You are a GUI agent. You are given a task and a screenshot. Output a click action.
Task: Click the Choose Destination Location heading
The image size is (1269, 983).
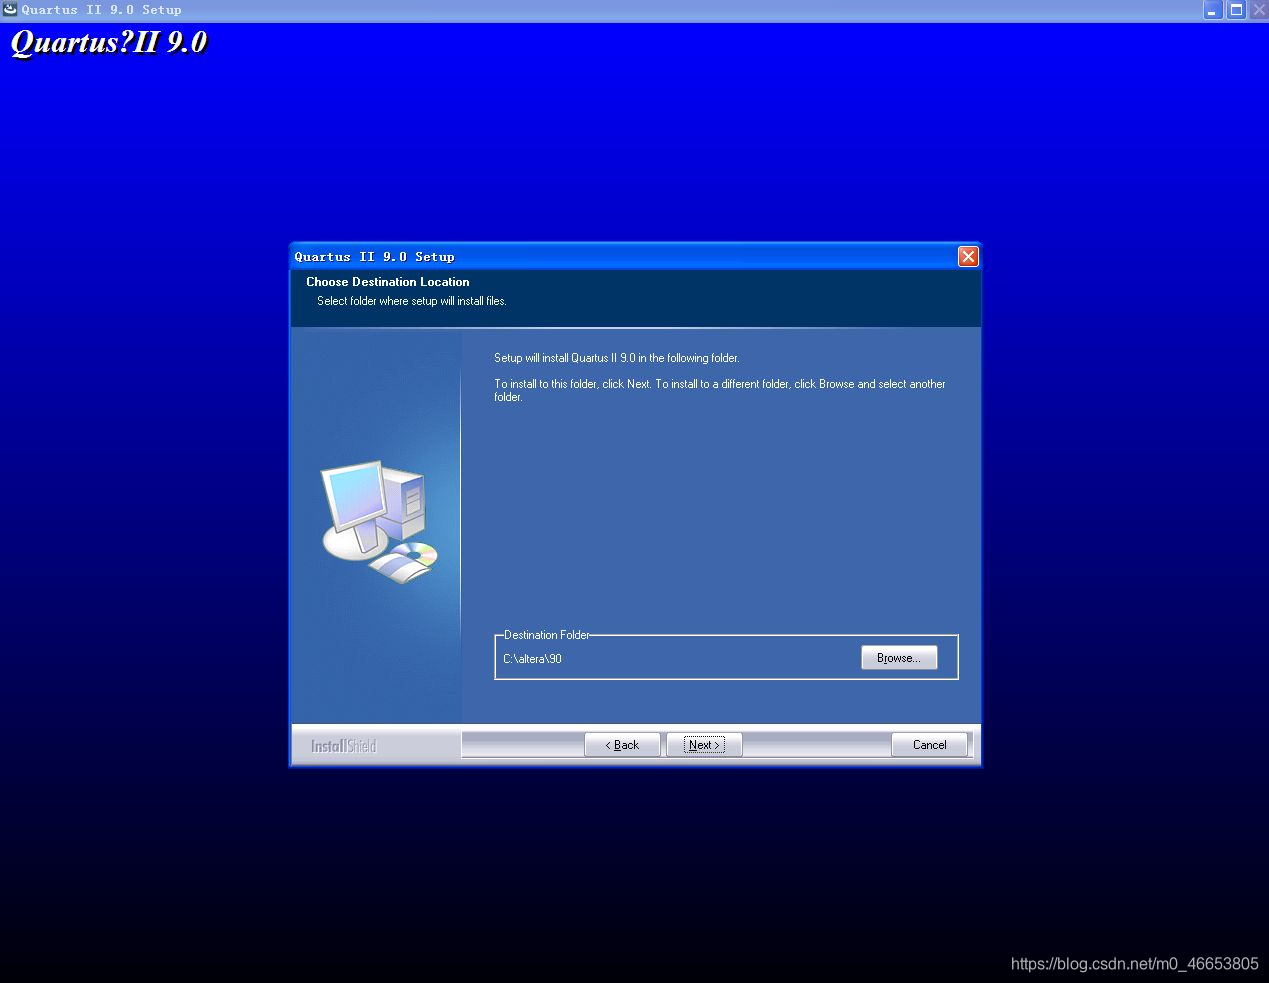[388, 282]
